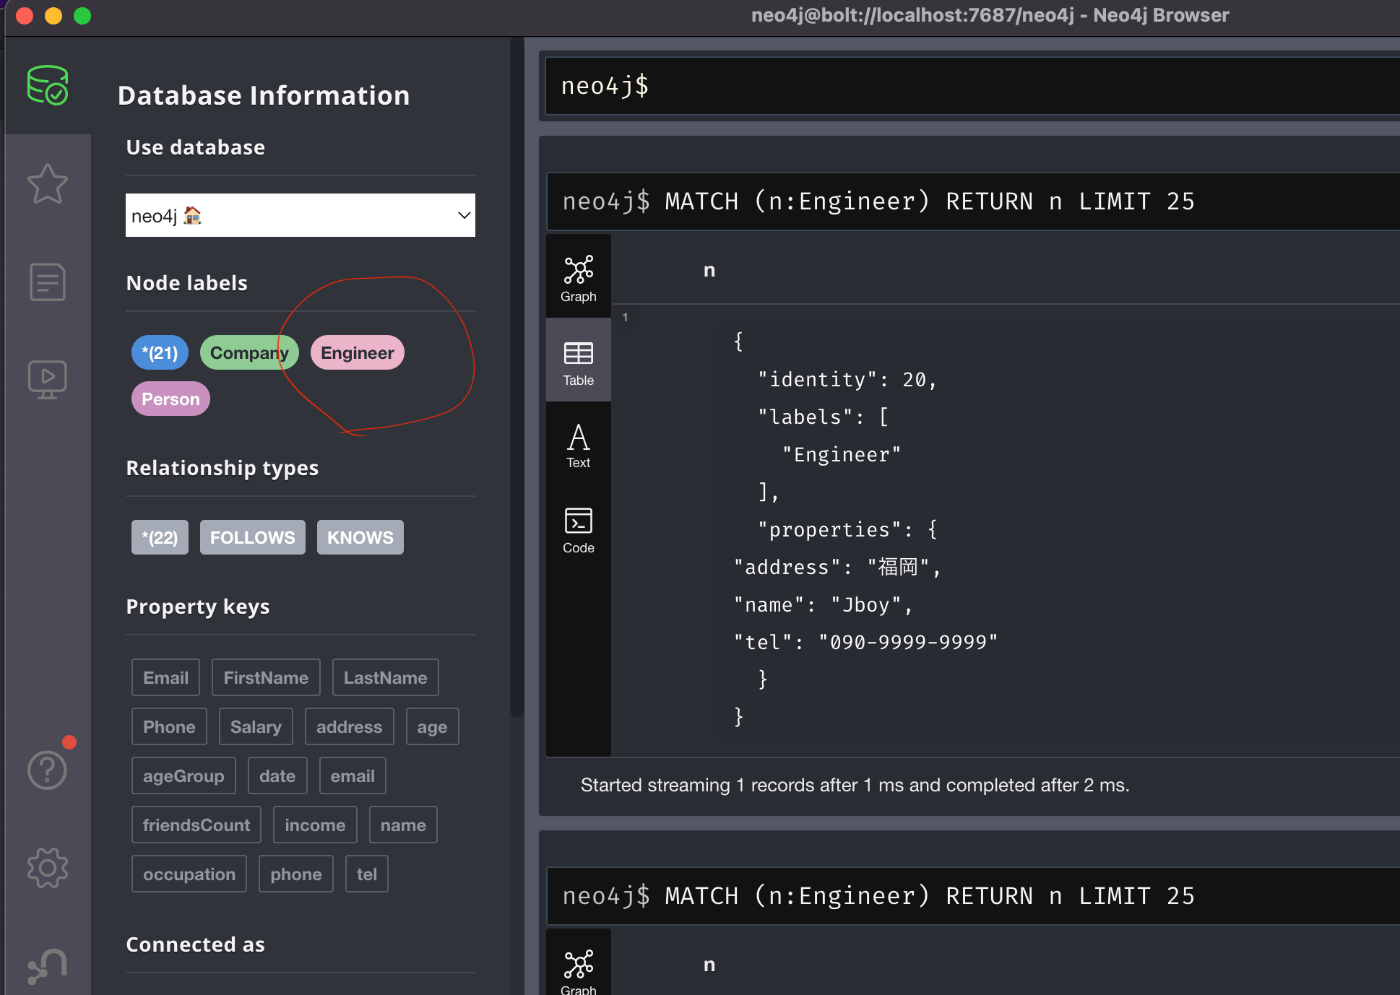Click the Engineer node label
1400x995 pixels.
coord(357,352)
